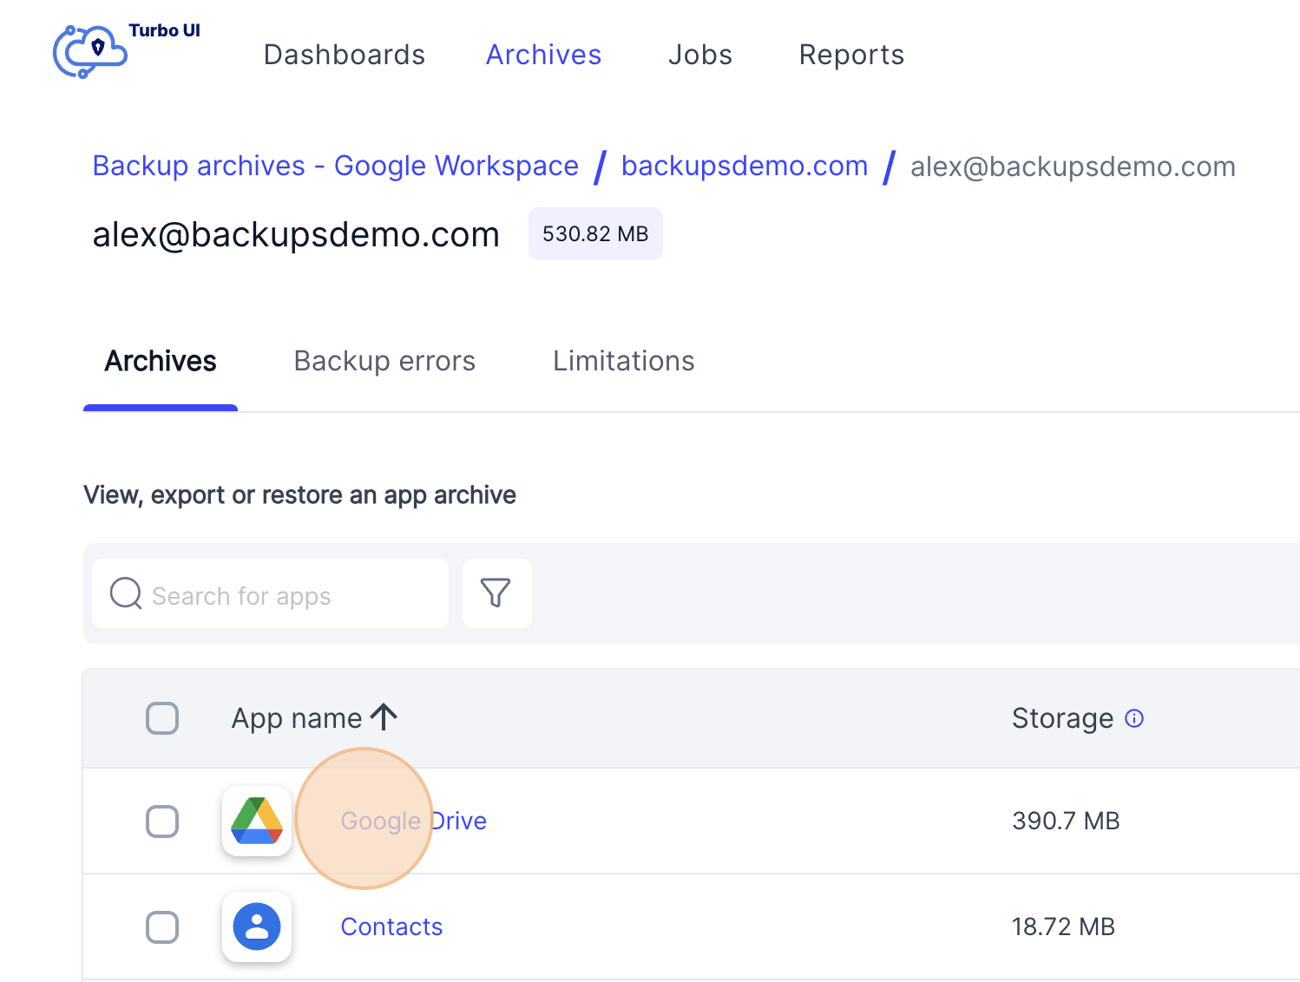Open the Reports section
Viewport: 1300px width, 982px height.
click(851, 55)
